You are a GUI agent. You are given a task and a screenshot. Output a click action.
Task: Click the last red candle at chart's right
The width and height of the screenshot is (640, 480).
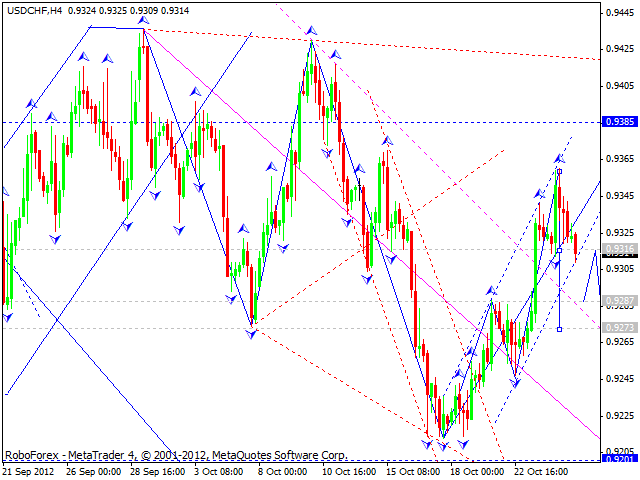click(x=575, y=243)
